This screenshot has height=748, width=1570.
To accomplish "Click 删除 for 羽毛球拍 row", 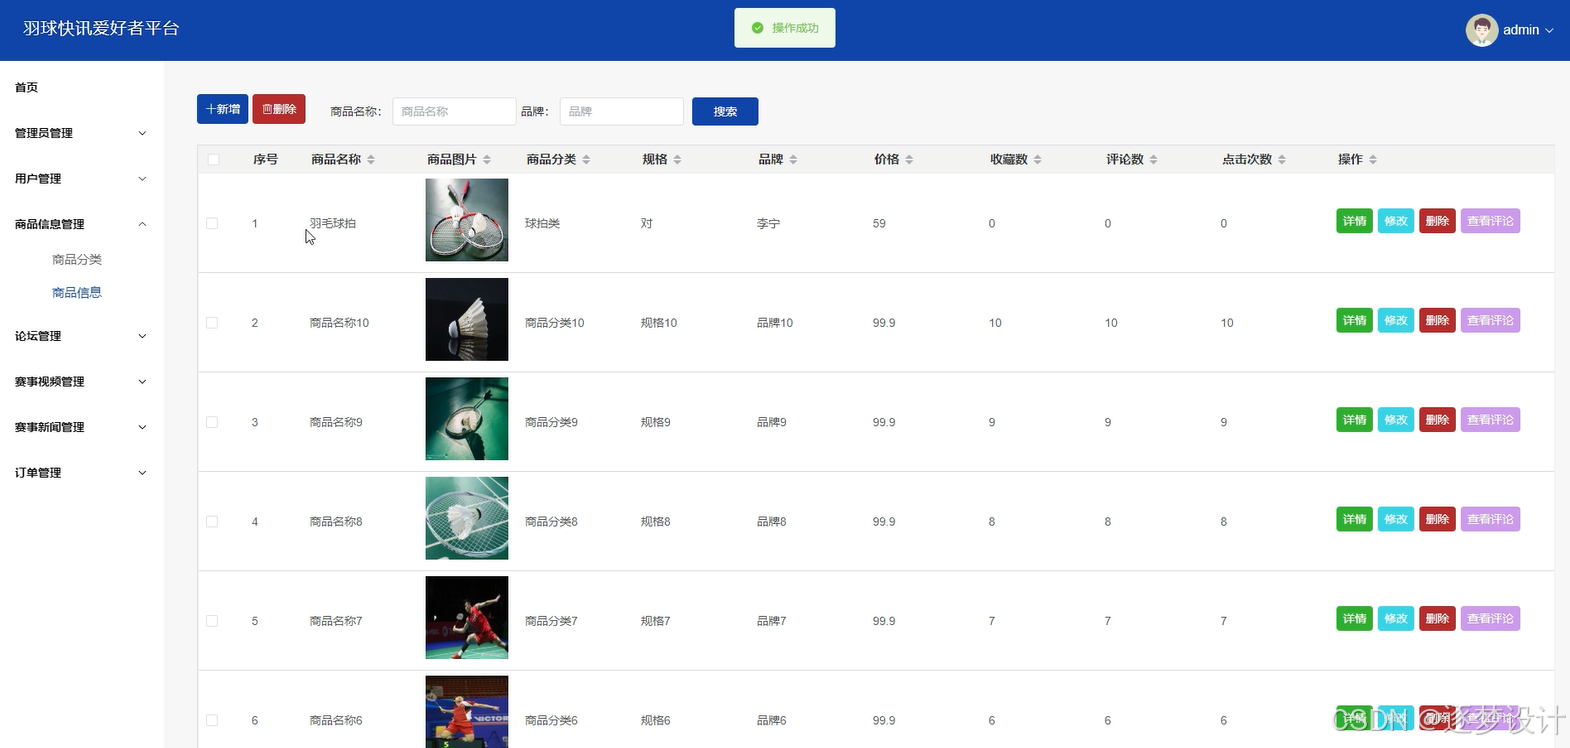I will pyautogui.click(x=1437, y=221).
